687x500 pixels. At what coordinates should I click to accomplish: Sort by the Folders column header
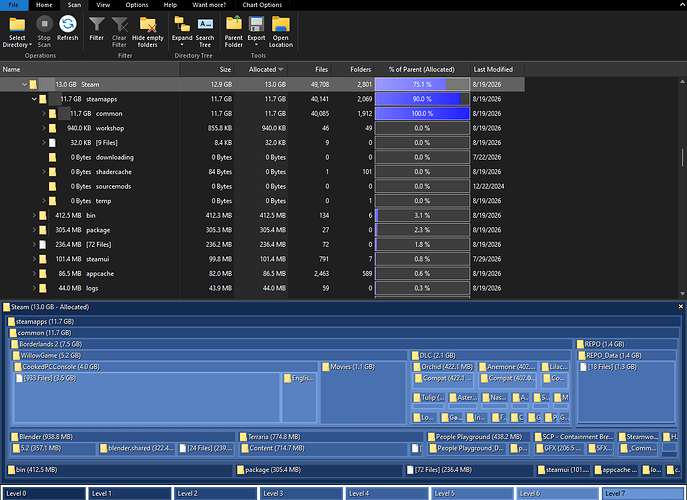(x=353, y=69)
